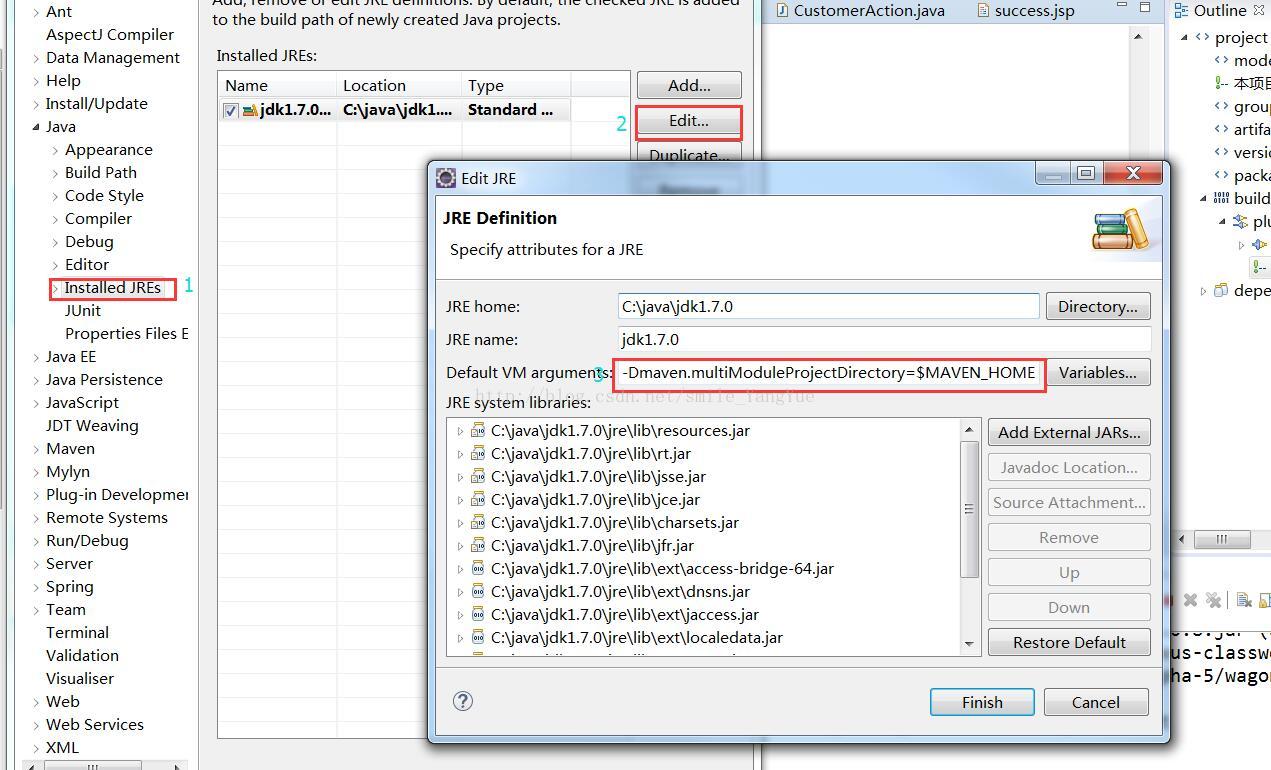The height and width of the screenshot is (770, 1271).
Task: Select AspectJ Compiler preferences entry
Action: 109,34
